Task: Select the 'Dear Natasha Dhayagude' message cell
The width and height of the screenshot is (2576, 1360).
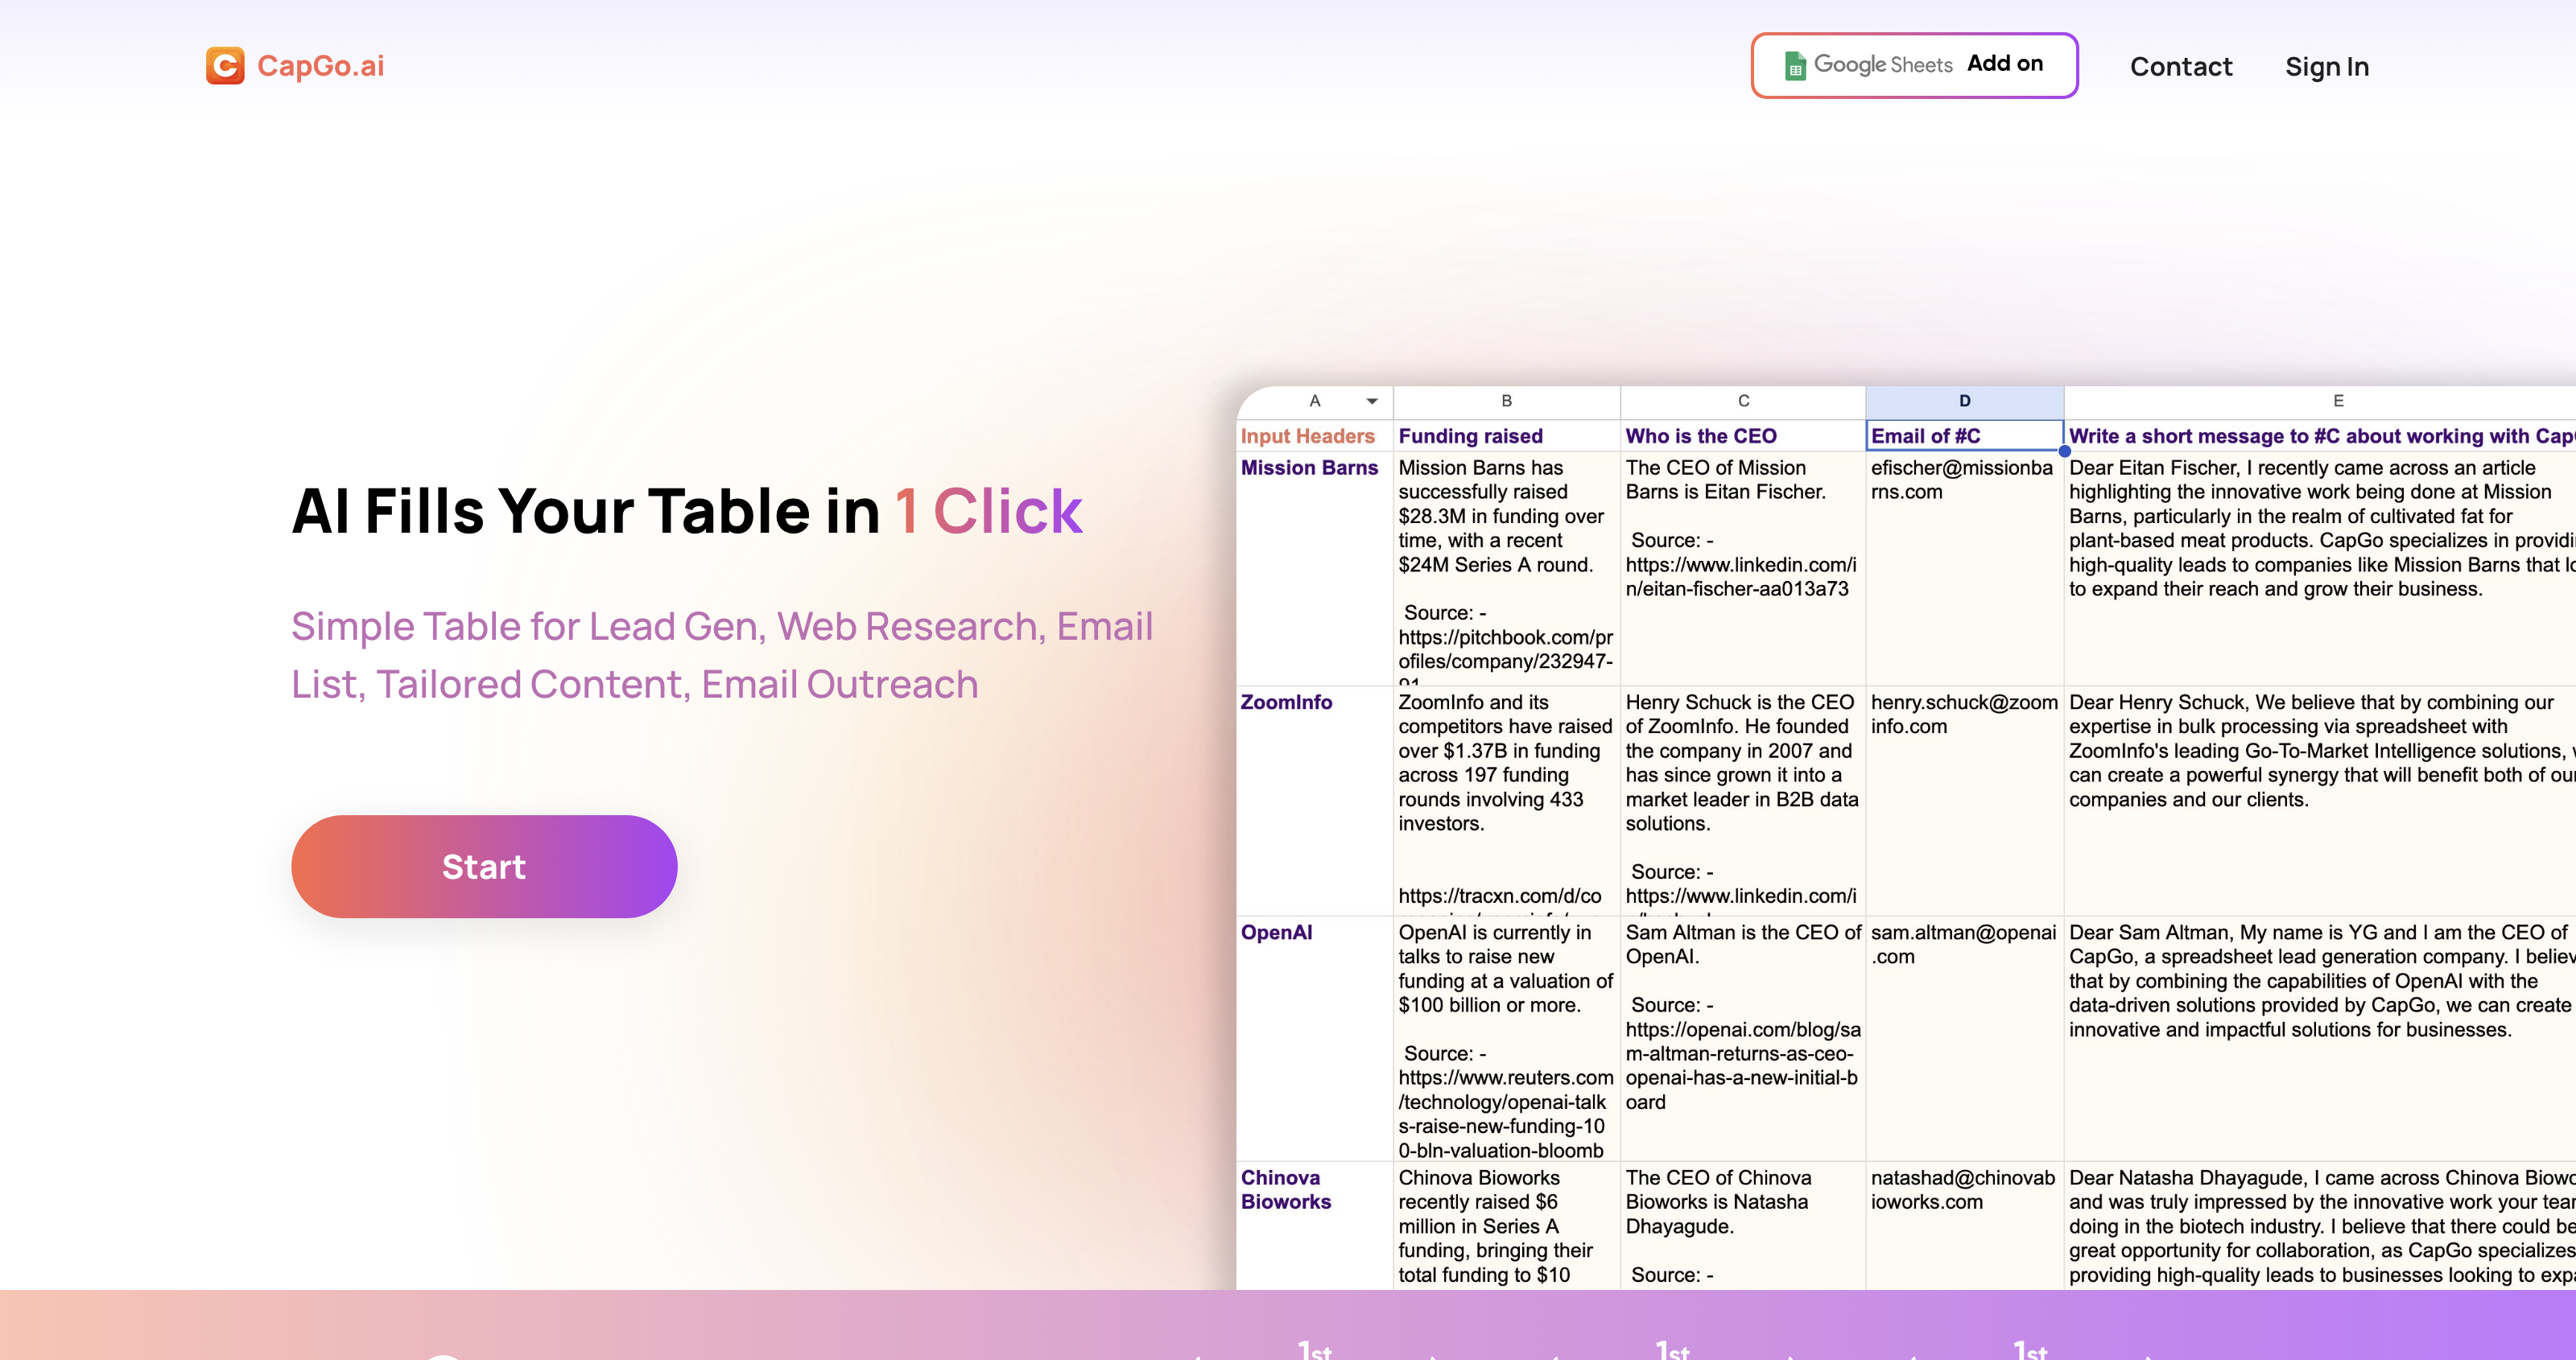Action: (2320, 1225)
